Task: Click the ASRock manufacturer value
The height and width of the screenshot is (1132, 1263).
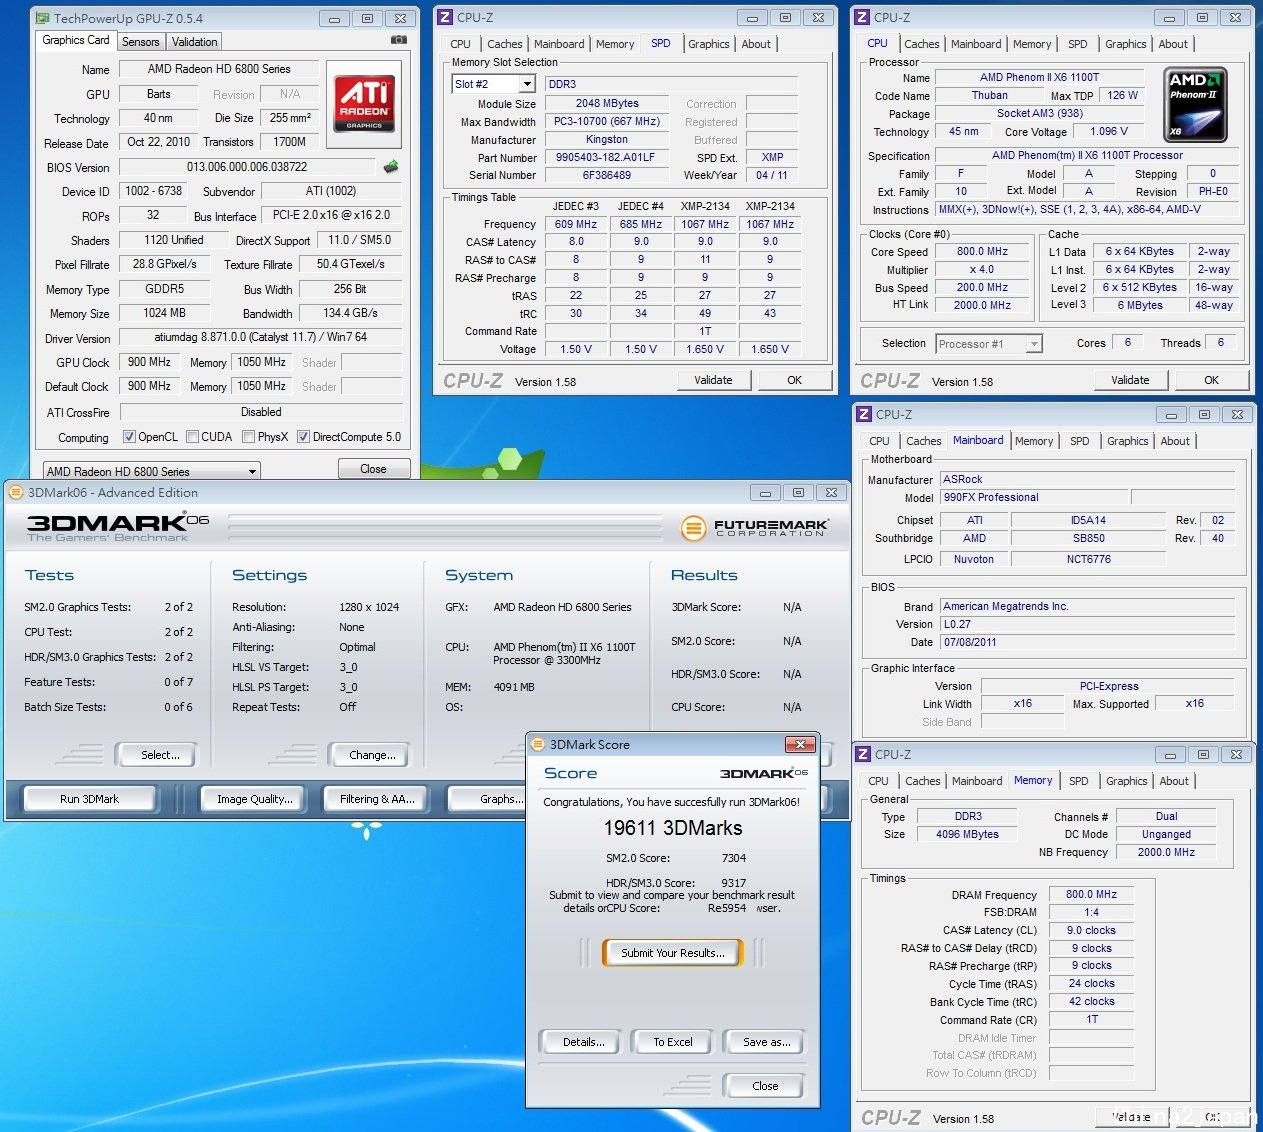Action: click(1087, 479)
